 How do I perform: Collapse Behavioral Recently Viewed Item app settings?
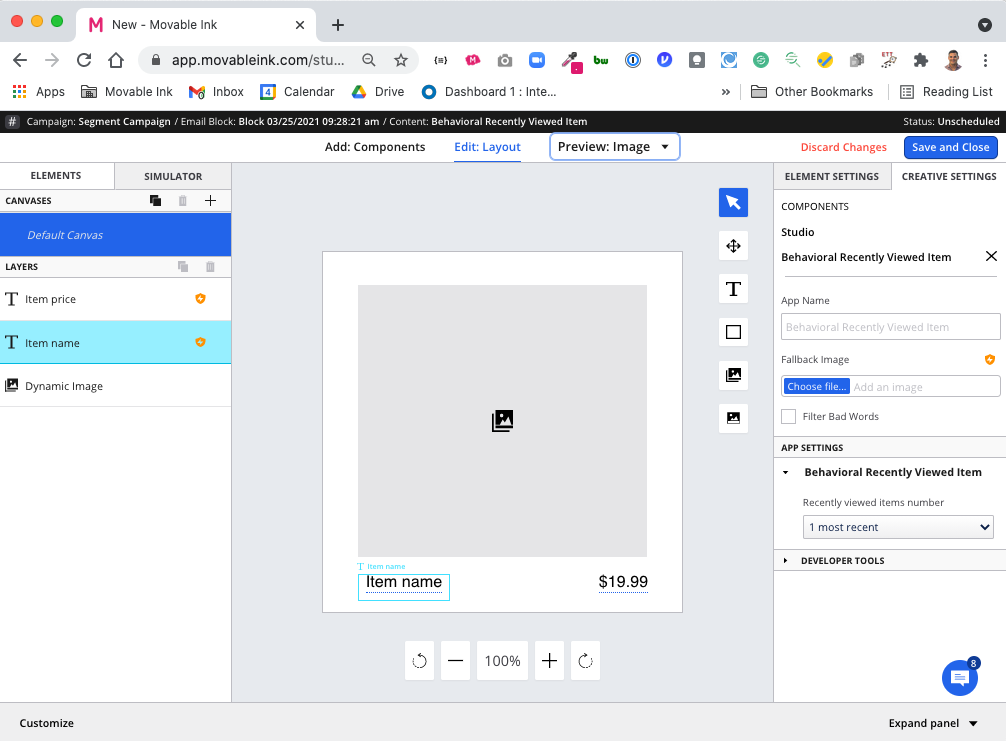[785, 472]
